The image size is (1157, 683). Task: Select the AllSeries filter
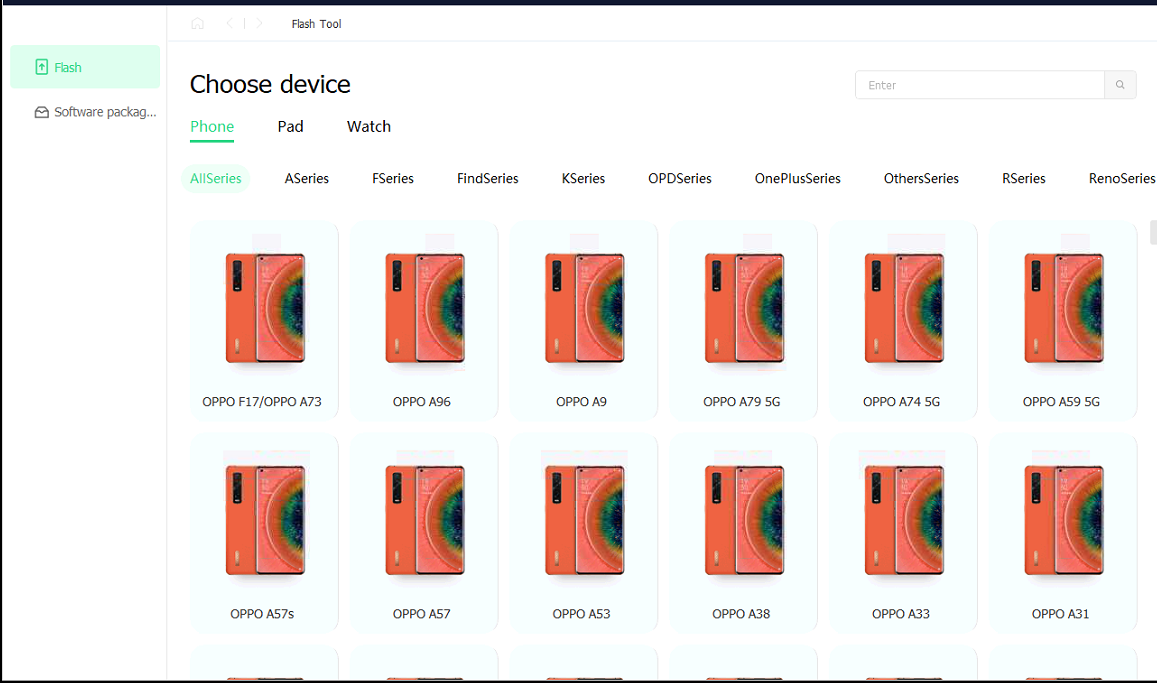click(215, 178)
